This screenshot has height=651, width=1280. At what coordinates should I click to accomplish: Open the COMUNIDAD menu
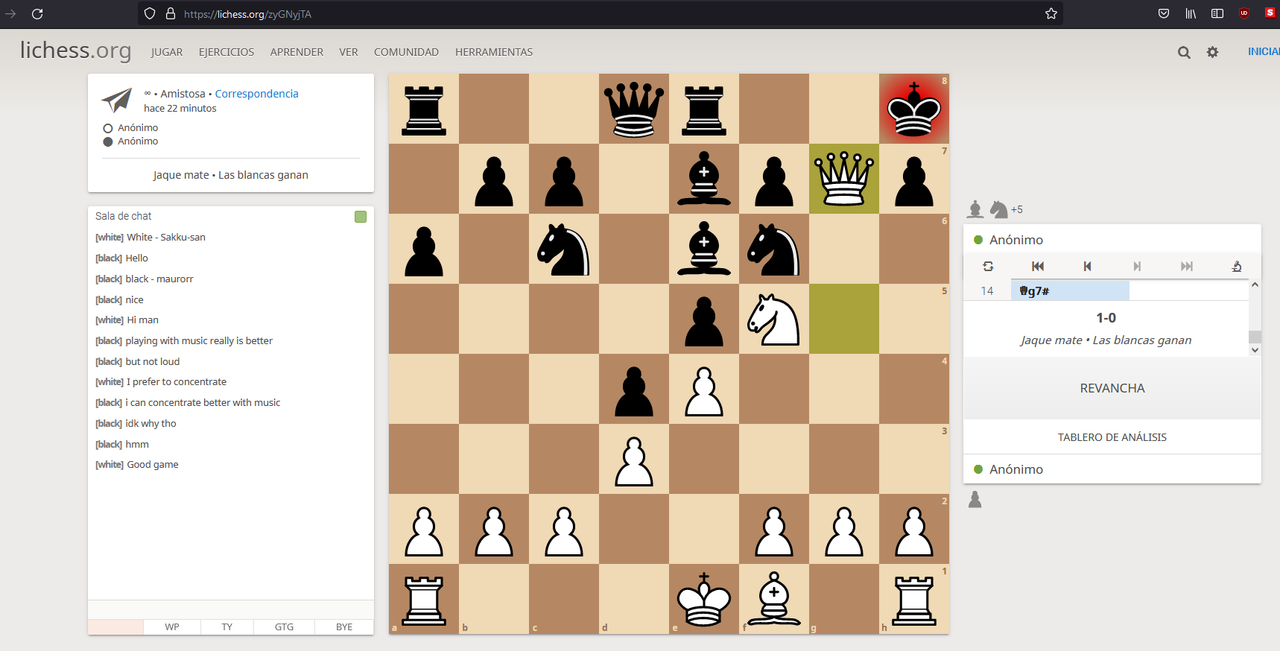coord(406,52)
